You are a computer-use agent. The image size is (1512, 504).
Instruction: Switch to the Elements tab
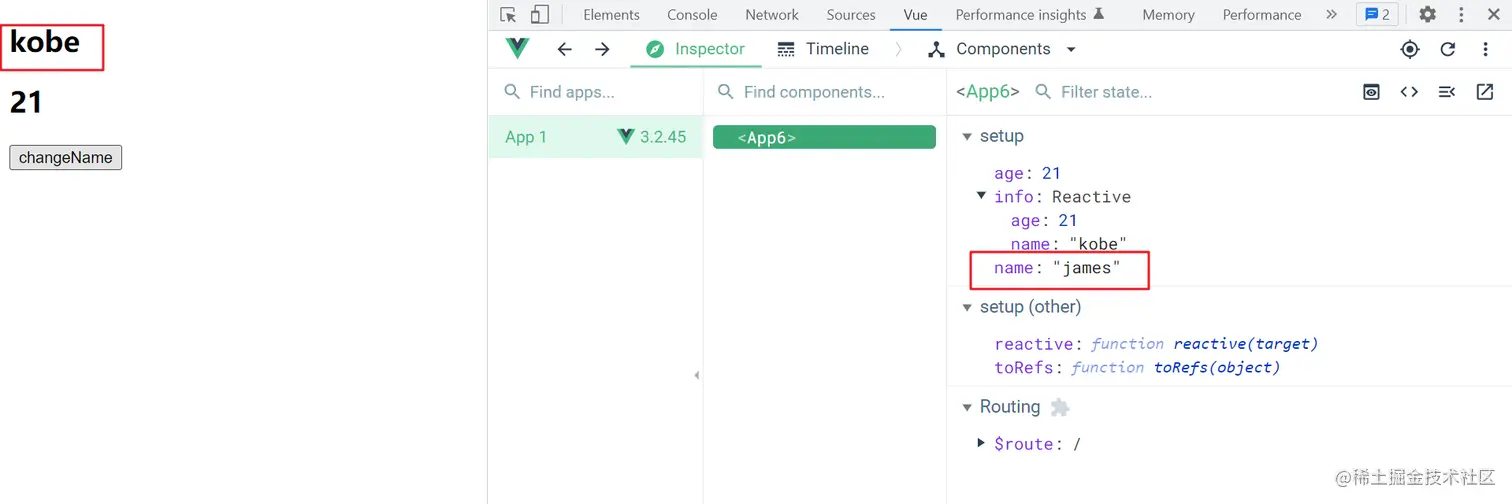(x=611, y=15)
